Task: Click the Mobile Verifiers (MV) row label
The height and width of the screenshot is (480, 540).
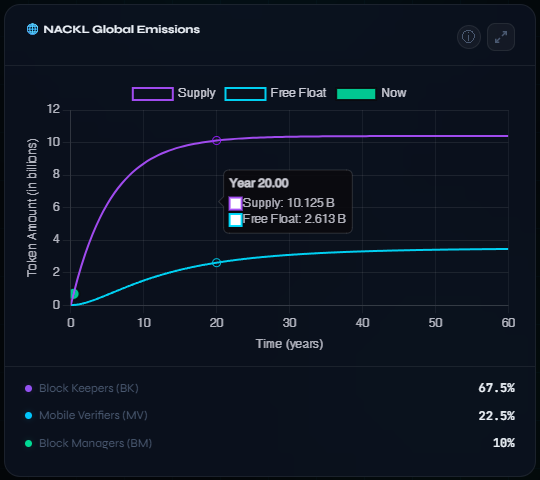Action: 93,415
